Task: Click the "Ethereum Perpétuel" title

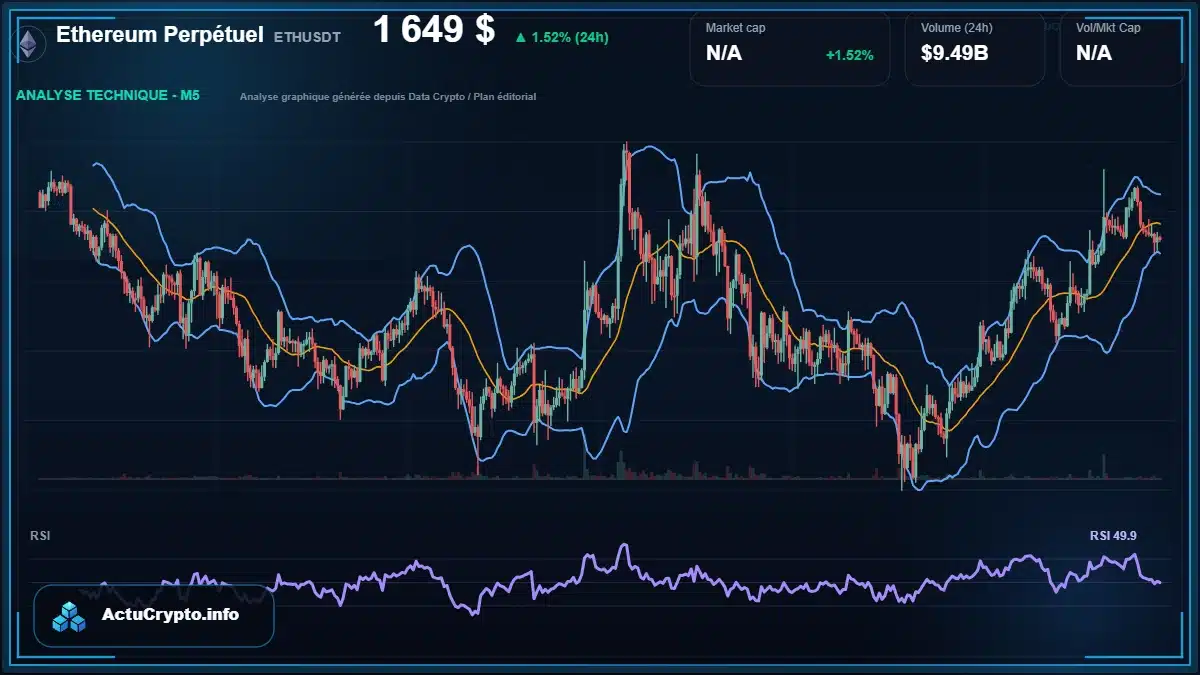Action: pyautogui.click(x=160, y=35)
